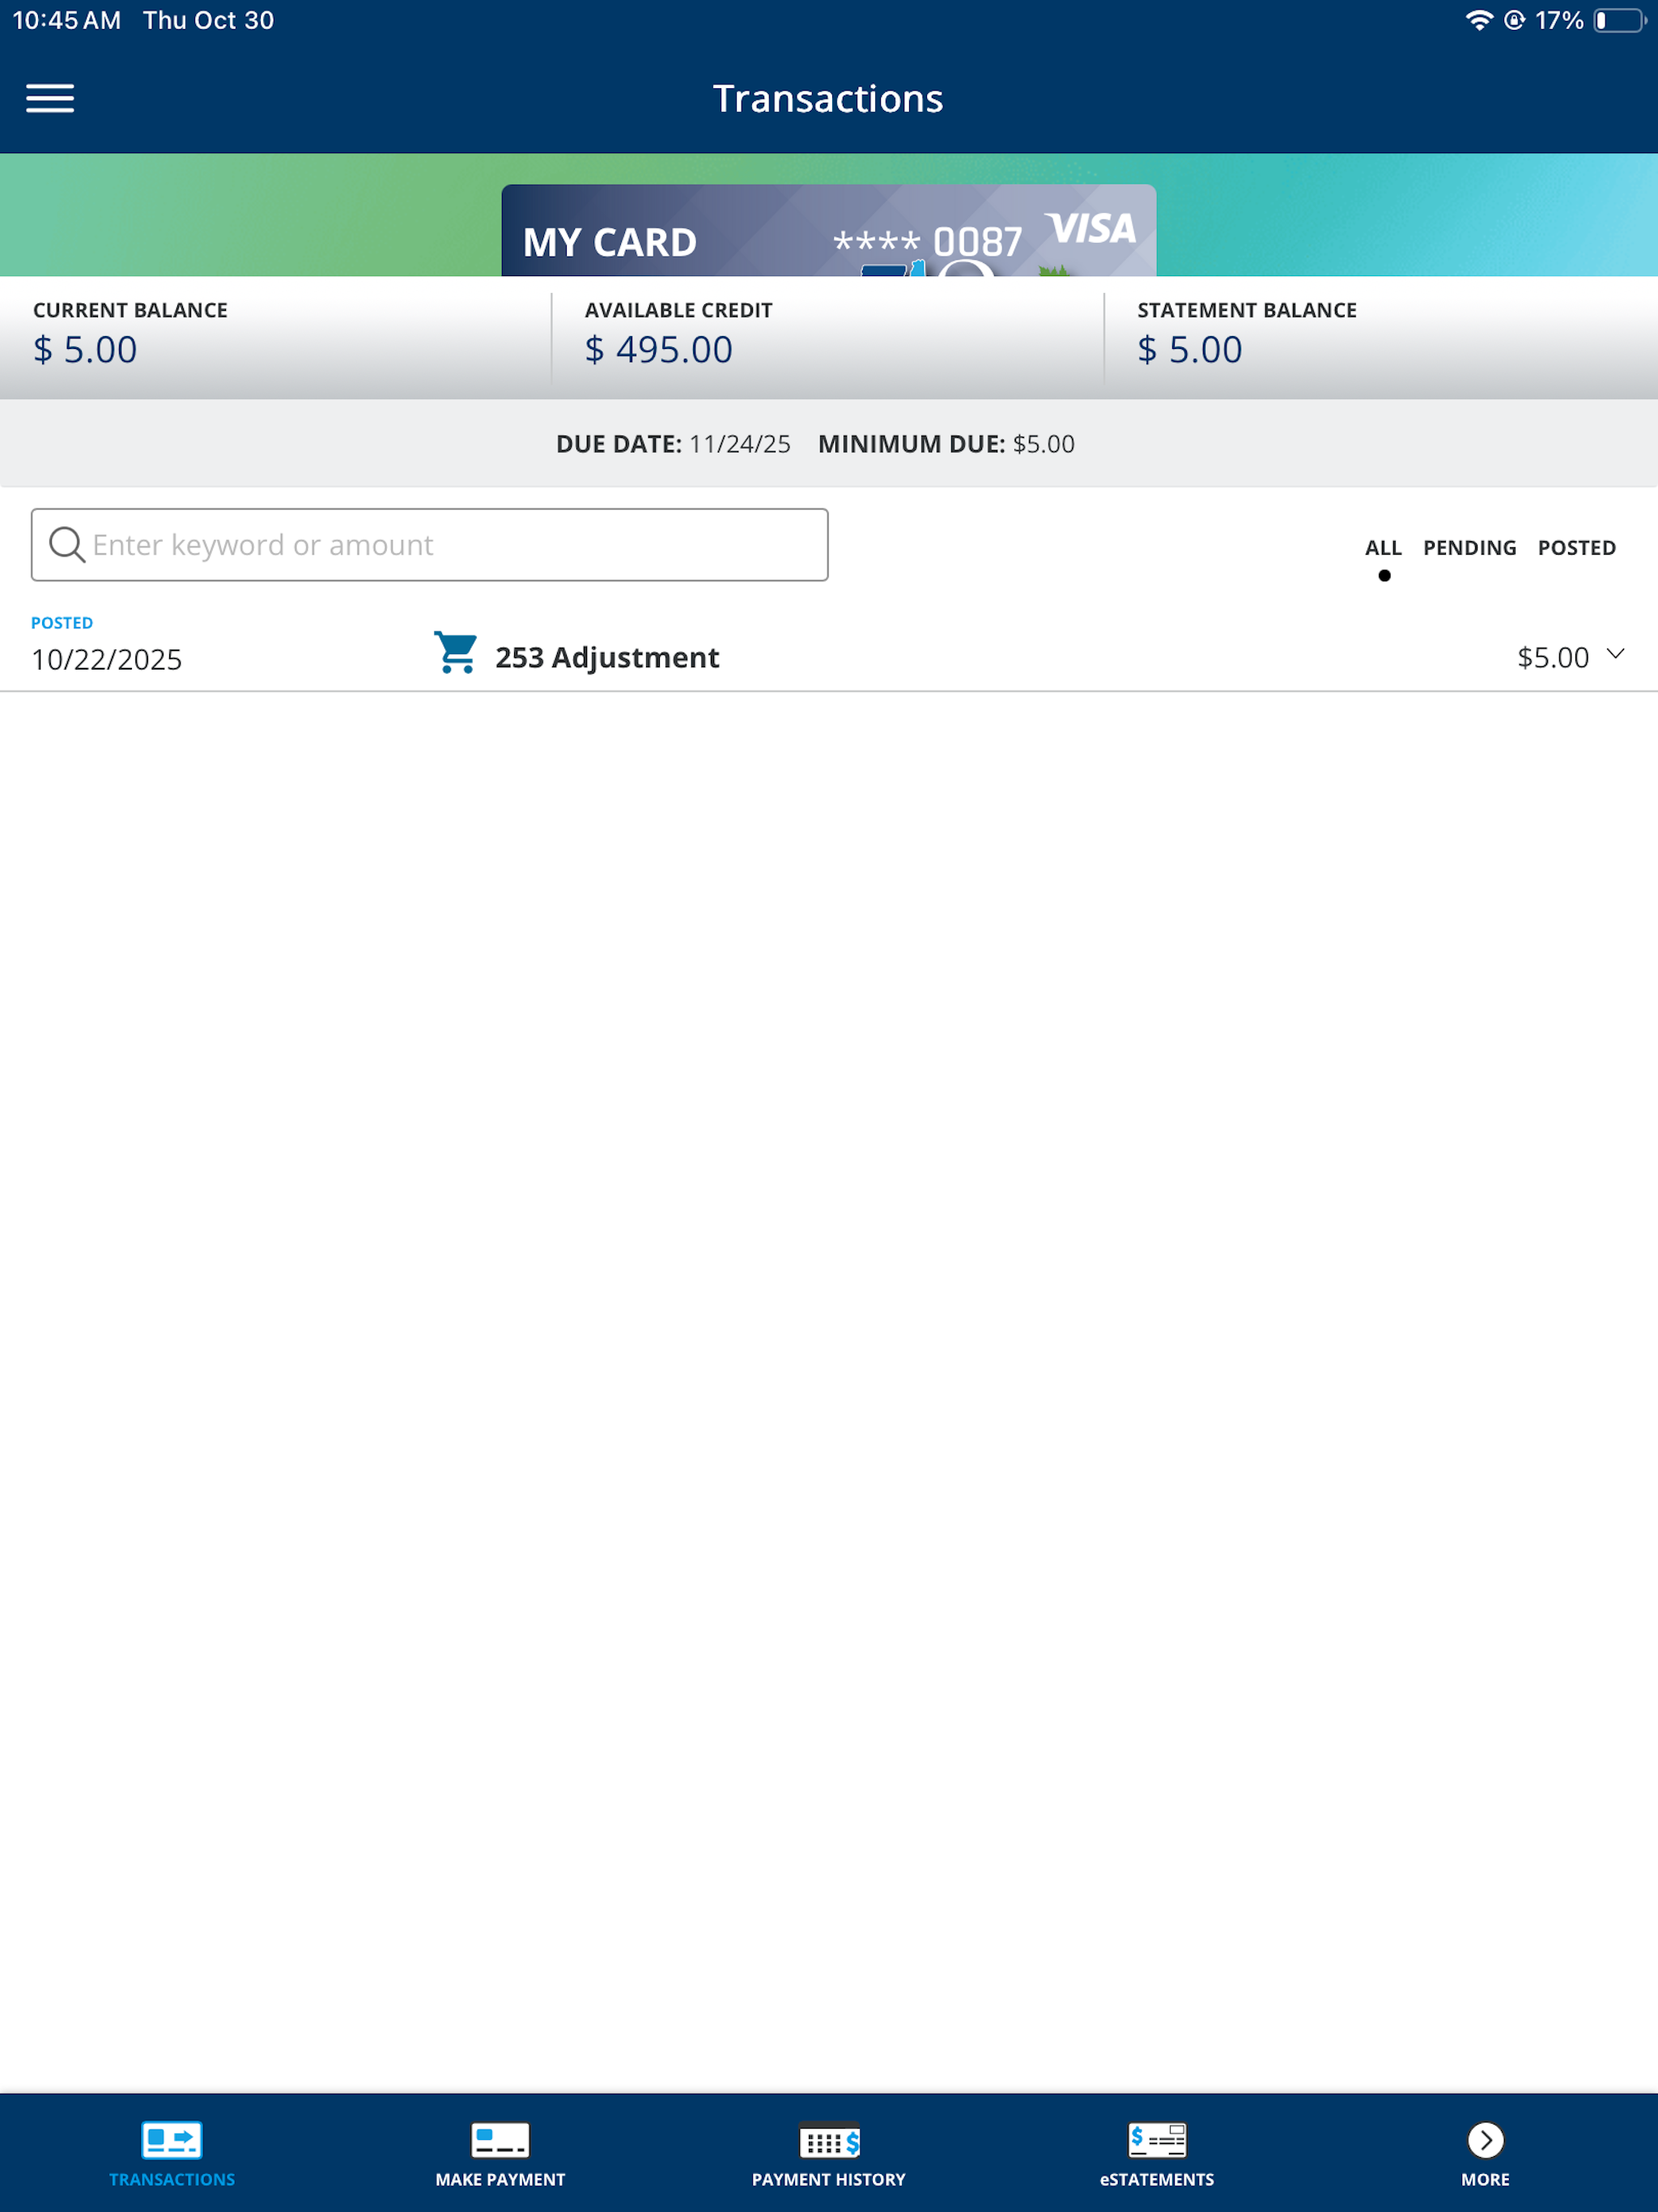Tap the **** 0087 card number
Viewport: 1658px width, 2212px height.
tap(928, 242)
